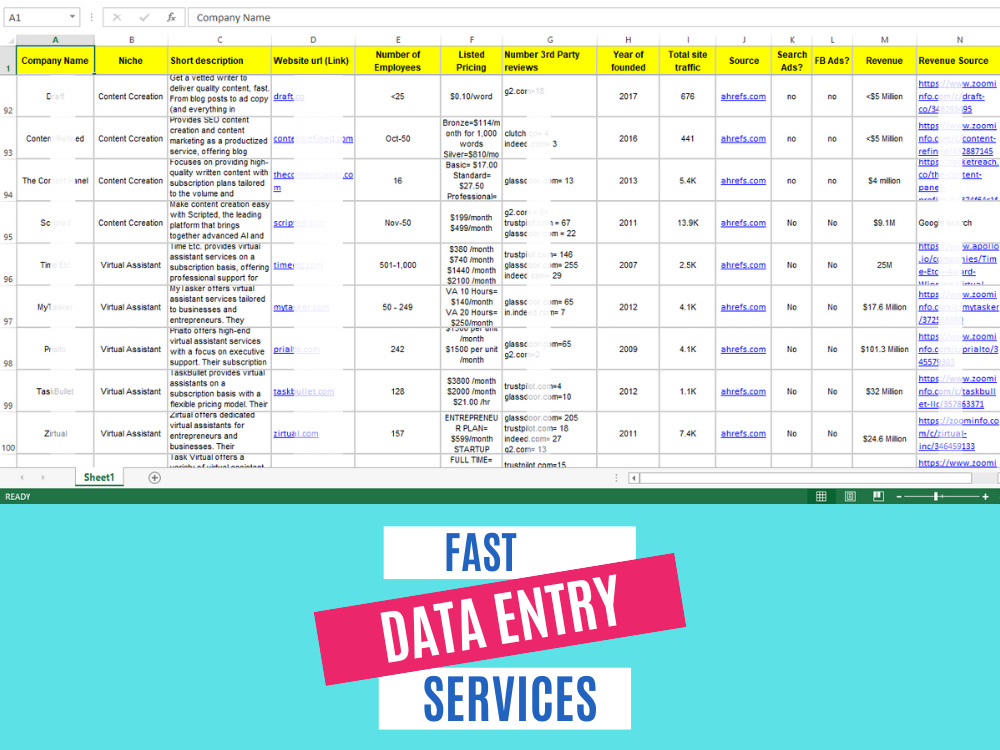Click the zoom slider handle

coord(936,496)
